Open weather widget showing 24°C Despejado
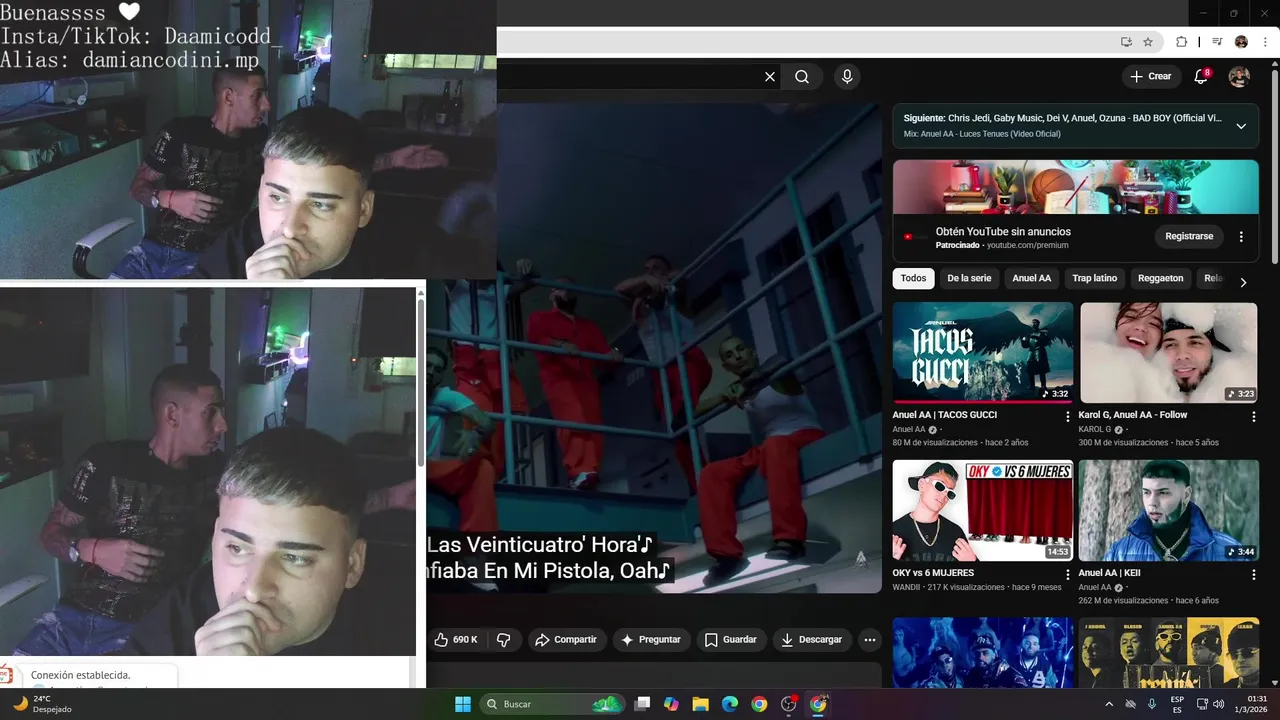1280x720 pixels. 42,704
